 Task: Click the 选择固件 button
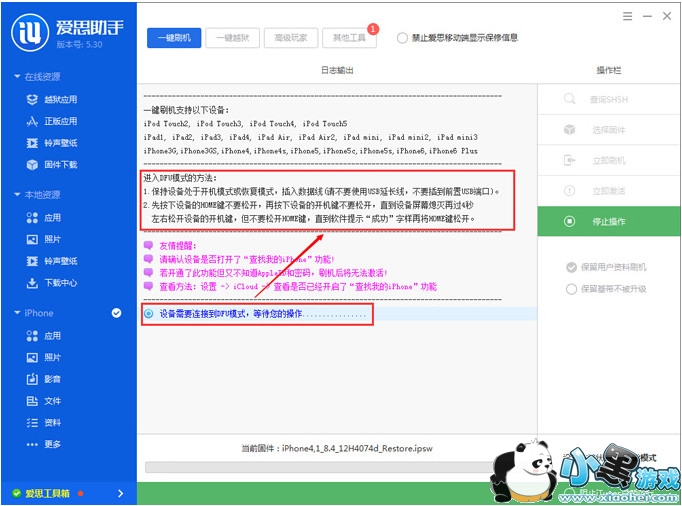coord(609,130)
